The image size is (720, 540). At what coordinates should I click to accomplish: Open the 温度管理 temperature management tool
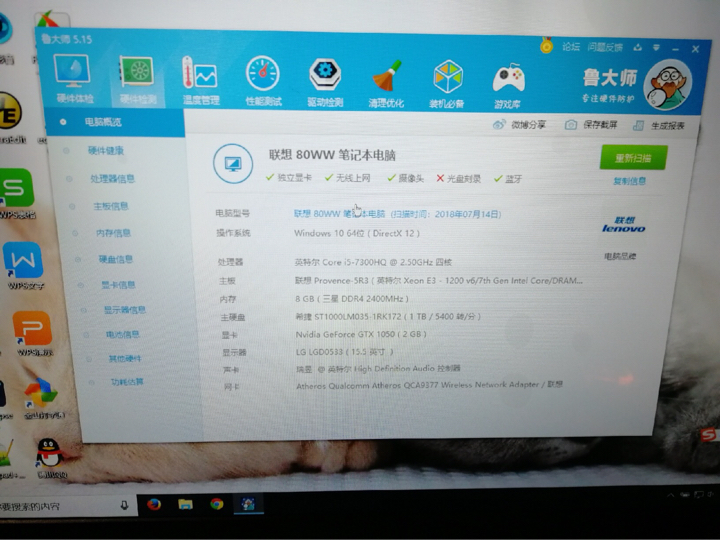[x=200, y=80]
